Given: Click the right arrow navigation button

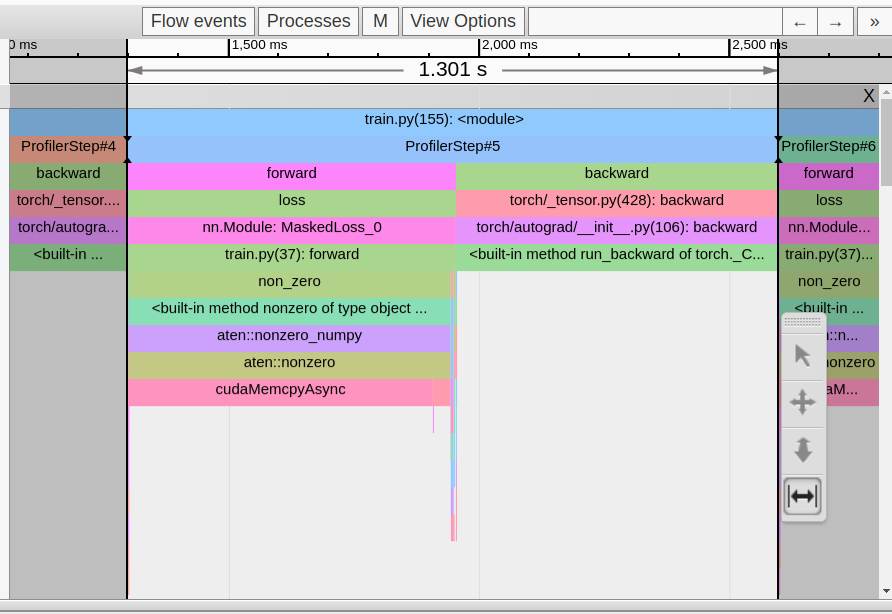Looking at the screenshot, I should click(x=836, y=22).
